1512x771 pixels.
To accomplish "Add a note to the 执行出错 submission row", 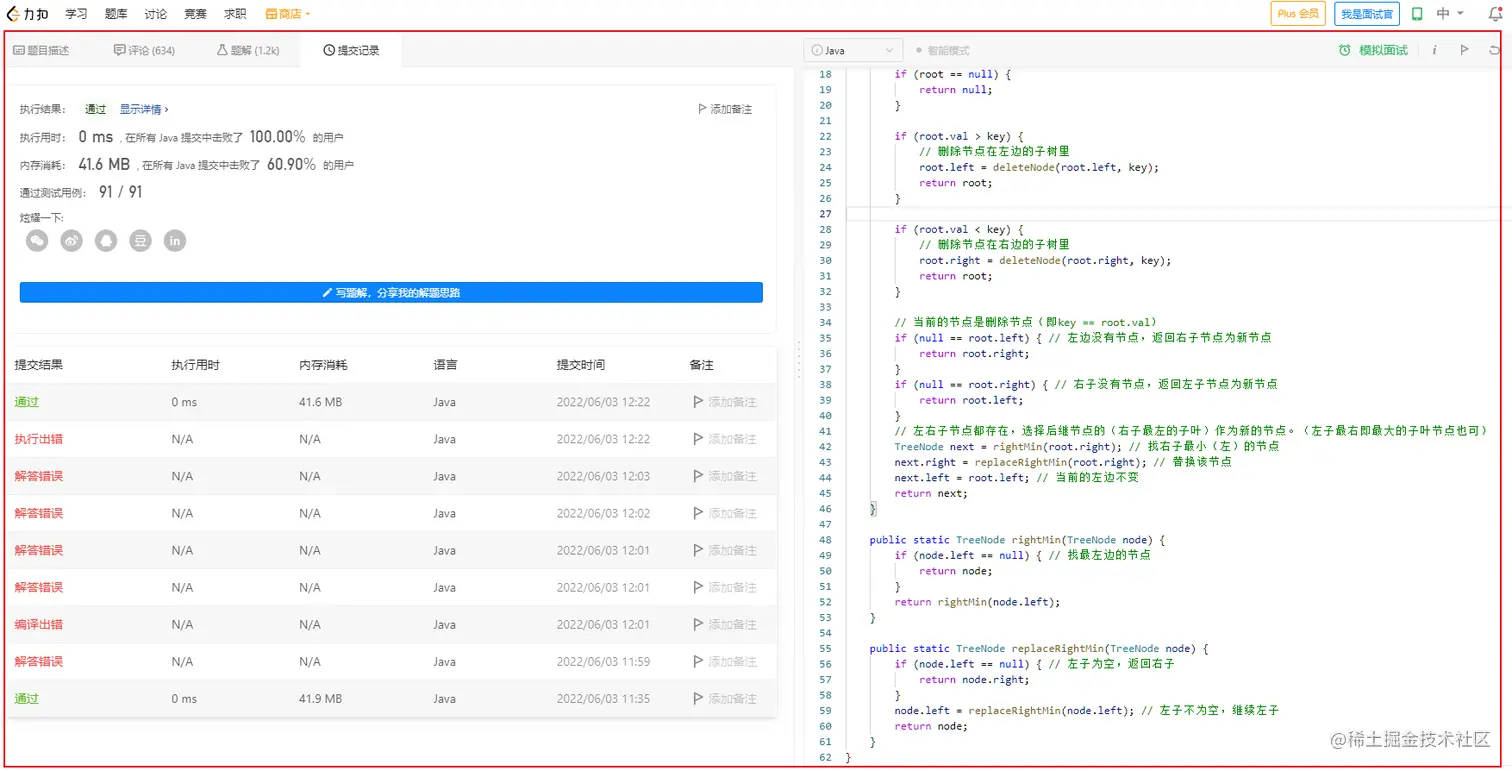I will coord(725,439).
